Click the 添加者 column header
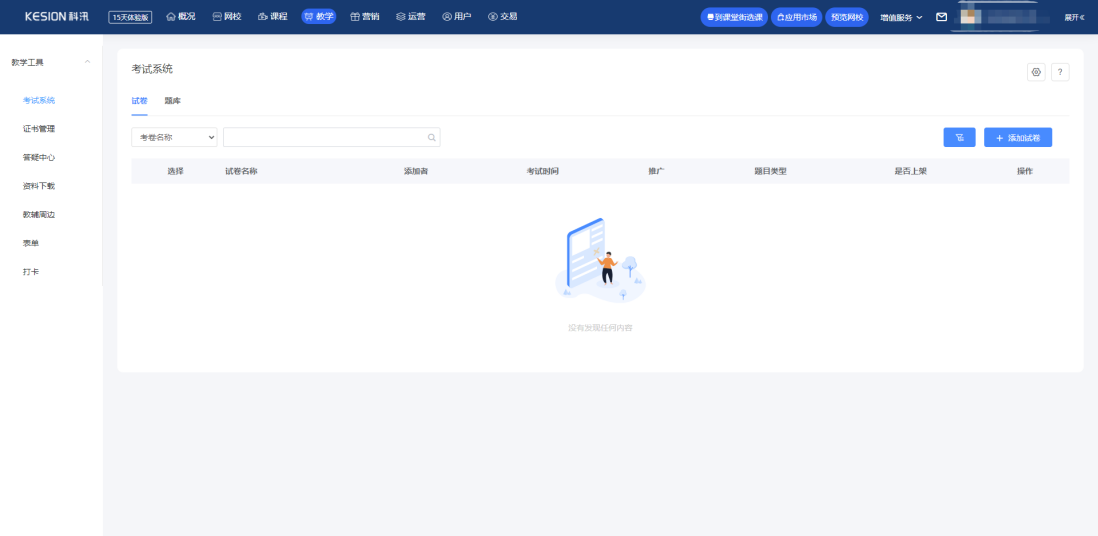Viewport: 1098px width, 536px height. [x=416, y=171]
